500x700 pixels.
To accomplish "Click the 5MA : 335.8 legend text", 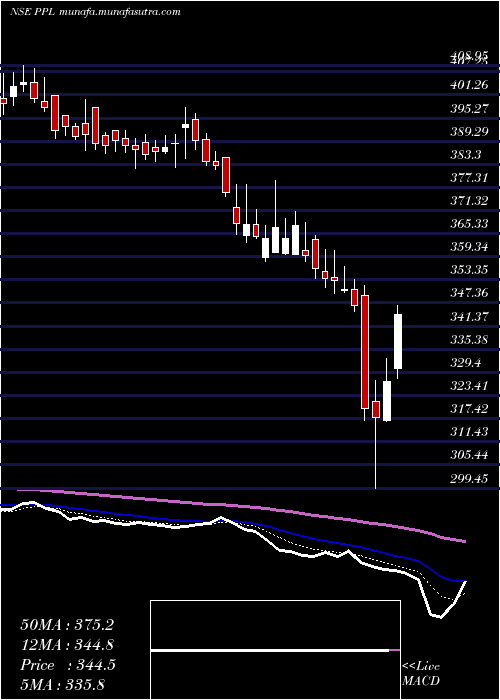I will point(62,684).
